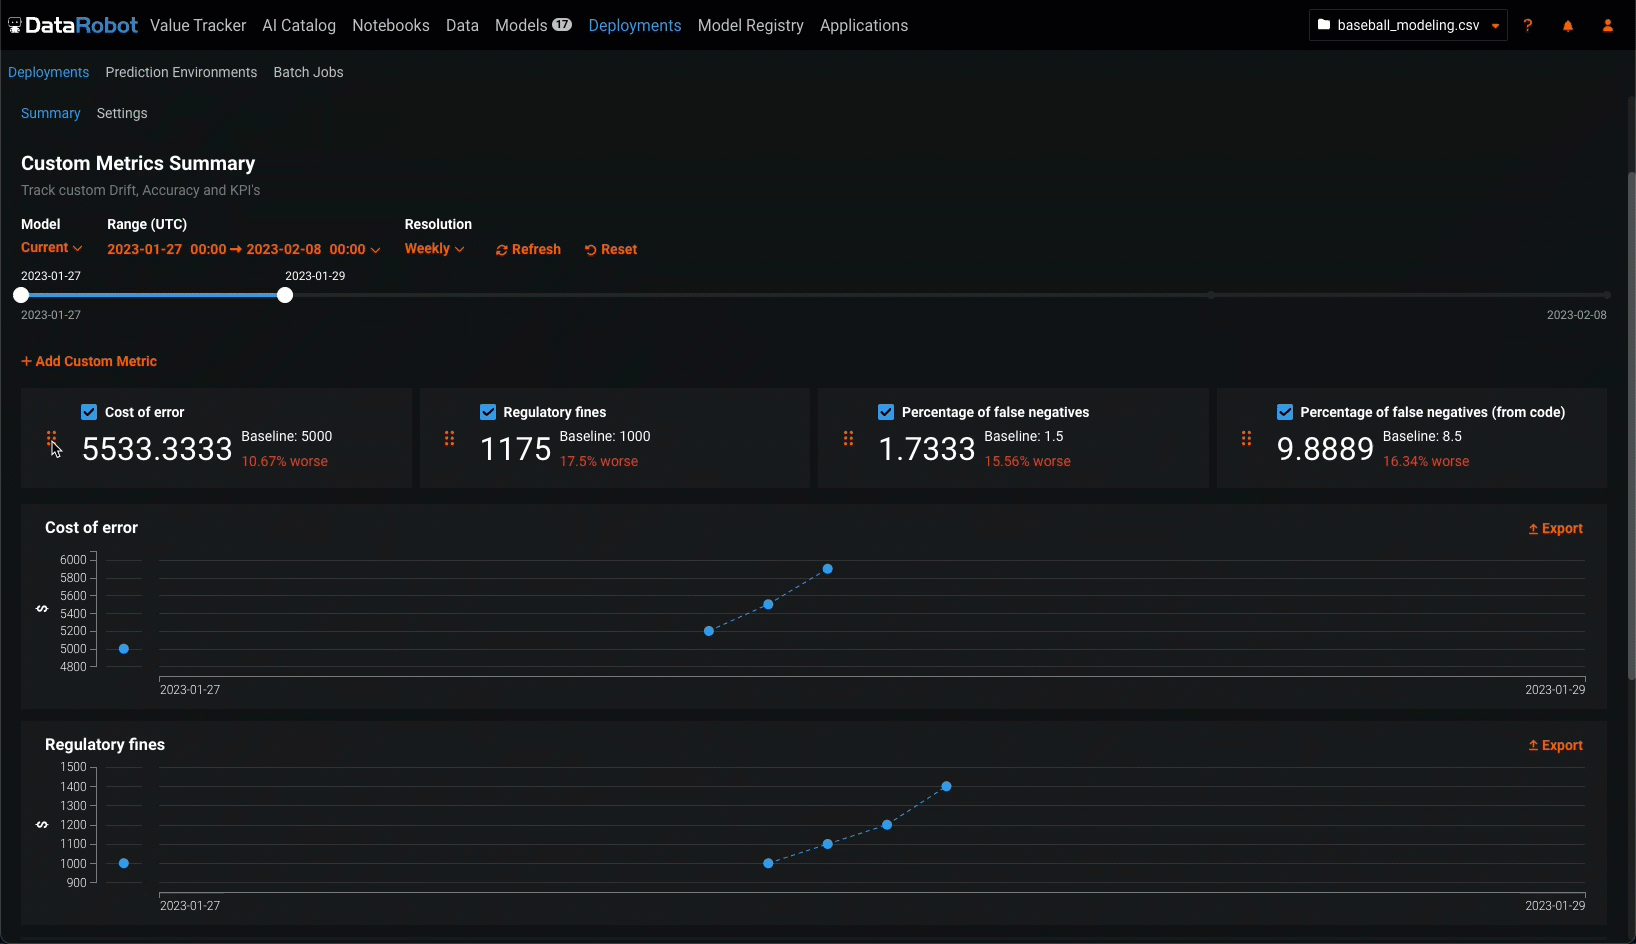Open the Weekly resolution dropdown
The width and height of the screenshot is (1636, 944).
434,249
